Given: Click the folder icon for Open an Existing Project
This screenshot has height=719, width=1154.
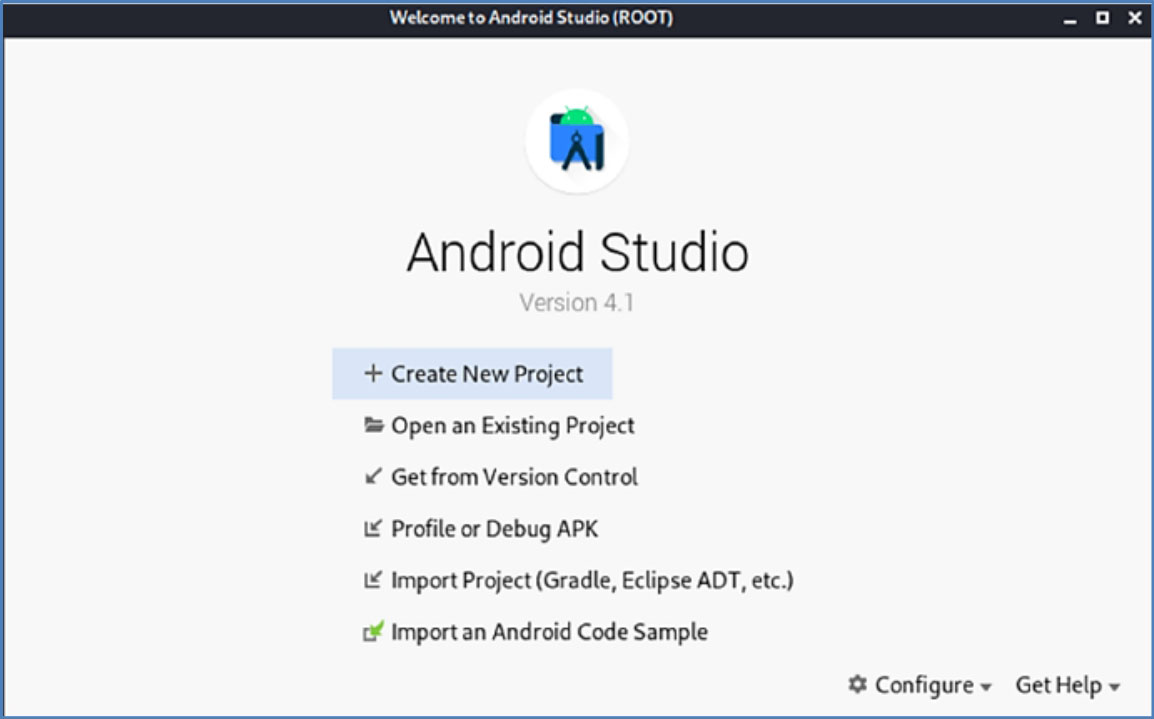Looking at the screenshot, I should coord(374,425).
